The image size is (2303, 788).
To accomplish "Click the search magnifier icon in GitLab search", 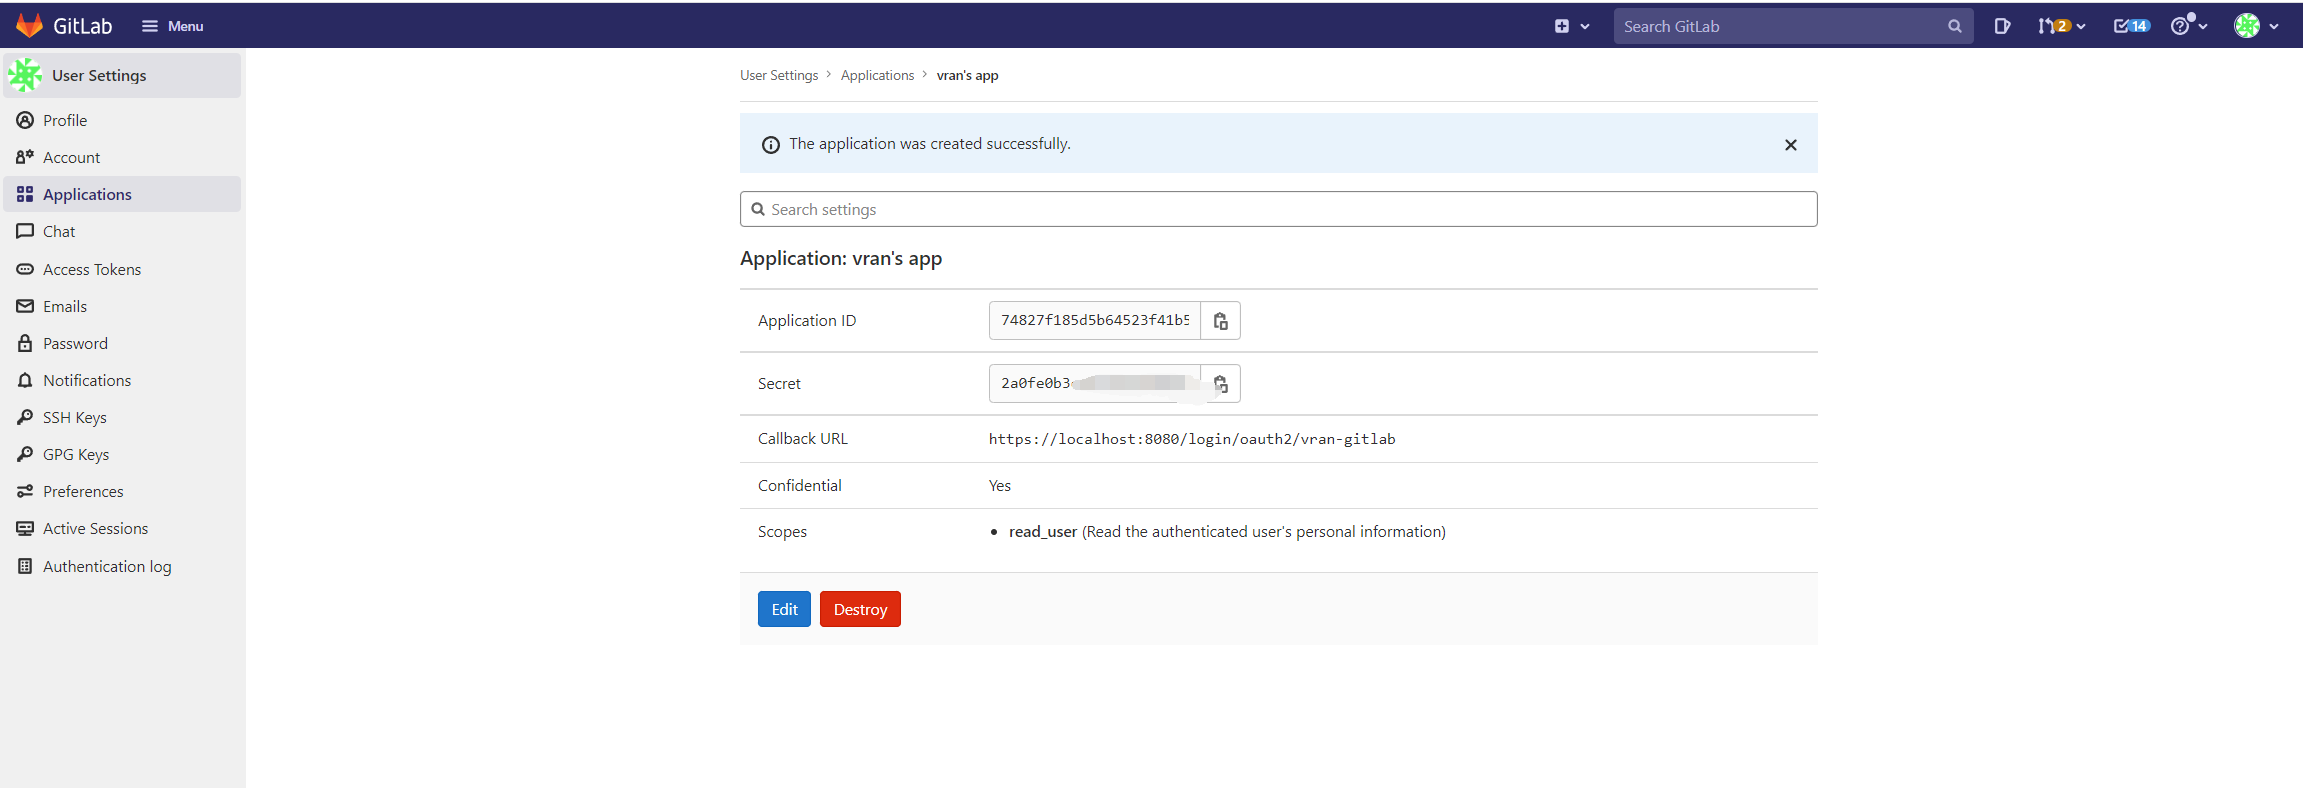I will [1954, 26].
